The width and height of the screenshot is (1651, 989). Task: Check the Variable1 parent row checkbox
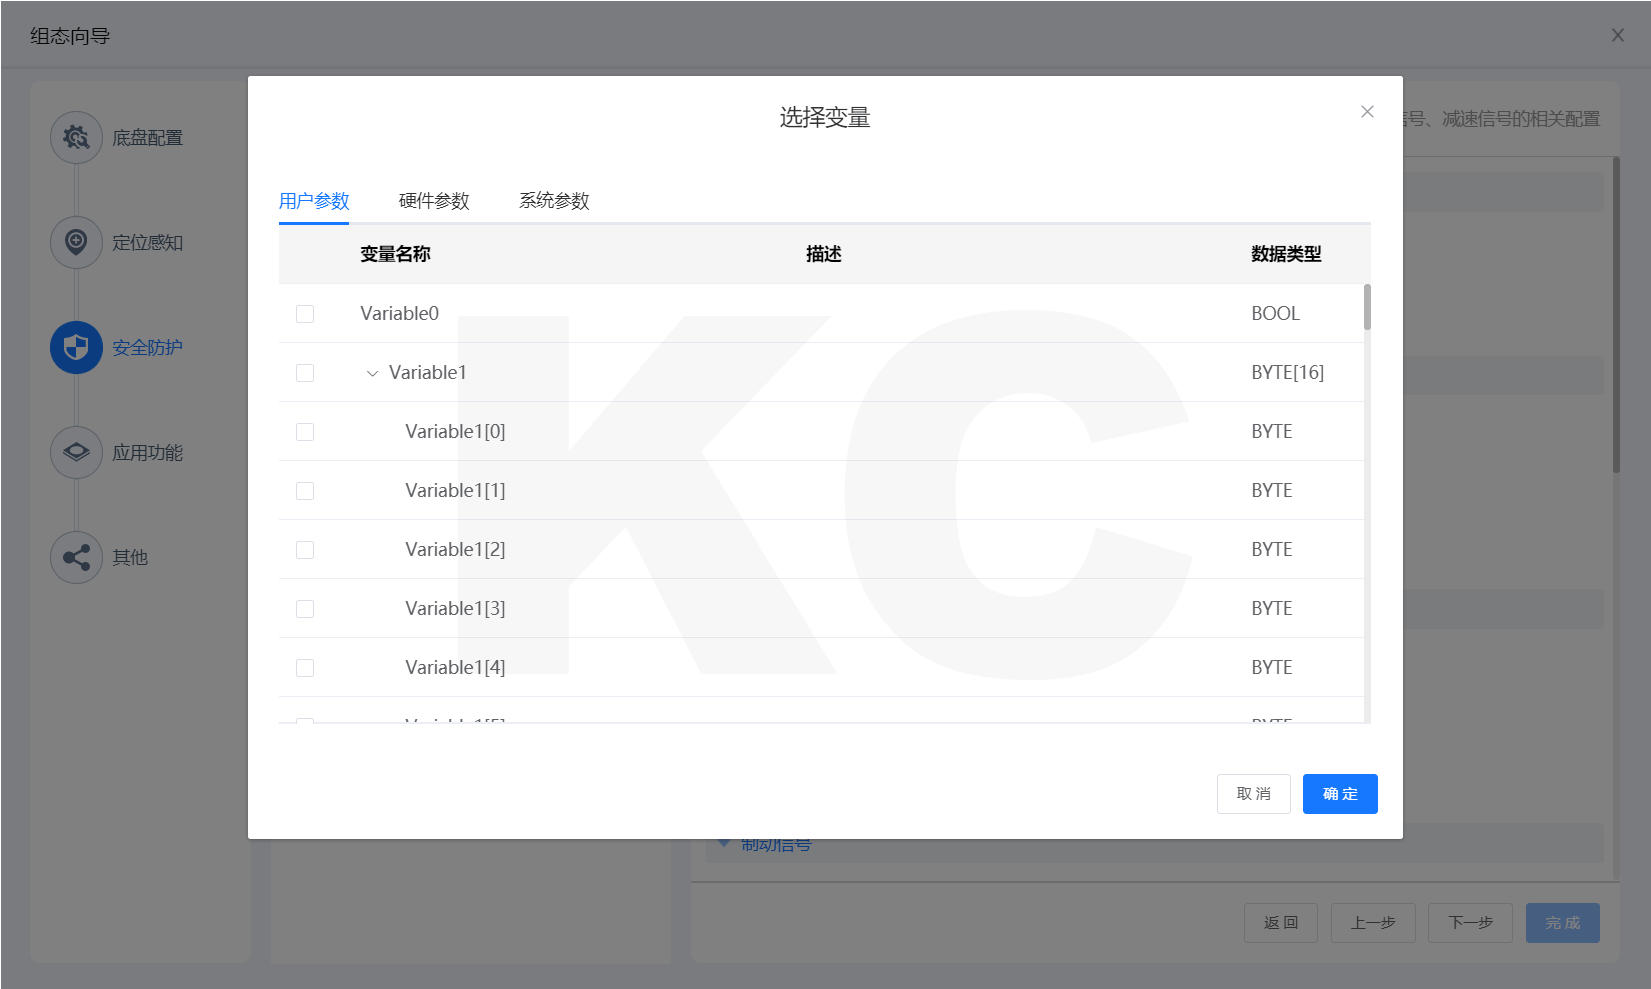click(305, 373)
